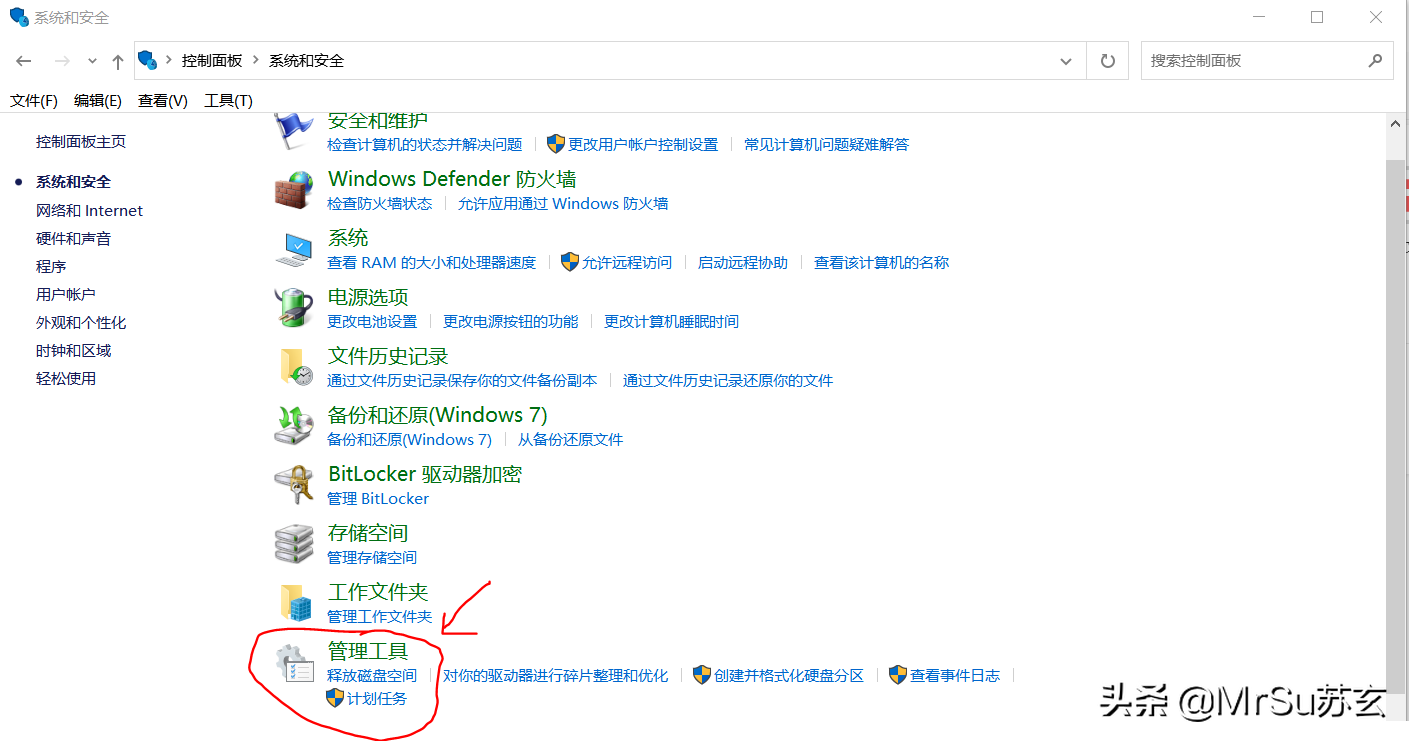Open recent locations dropdown arrow
Viewport: 1409px width, 741px height.
point(92,61)
